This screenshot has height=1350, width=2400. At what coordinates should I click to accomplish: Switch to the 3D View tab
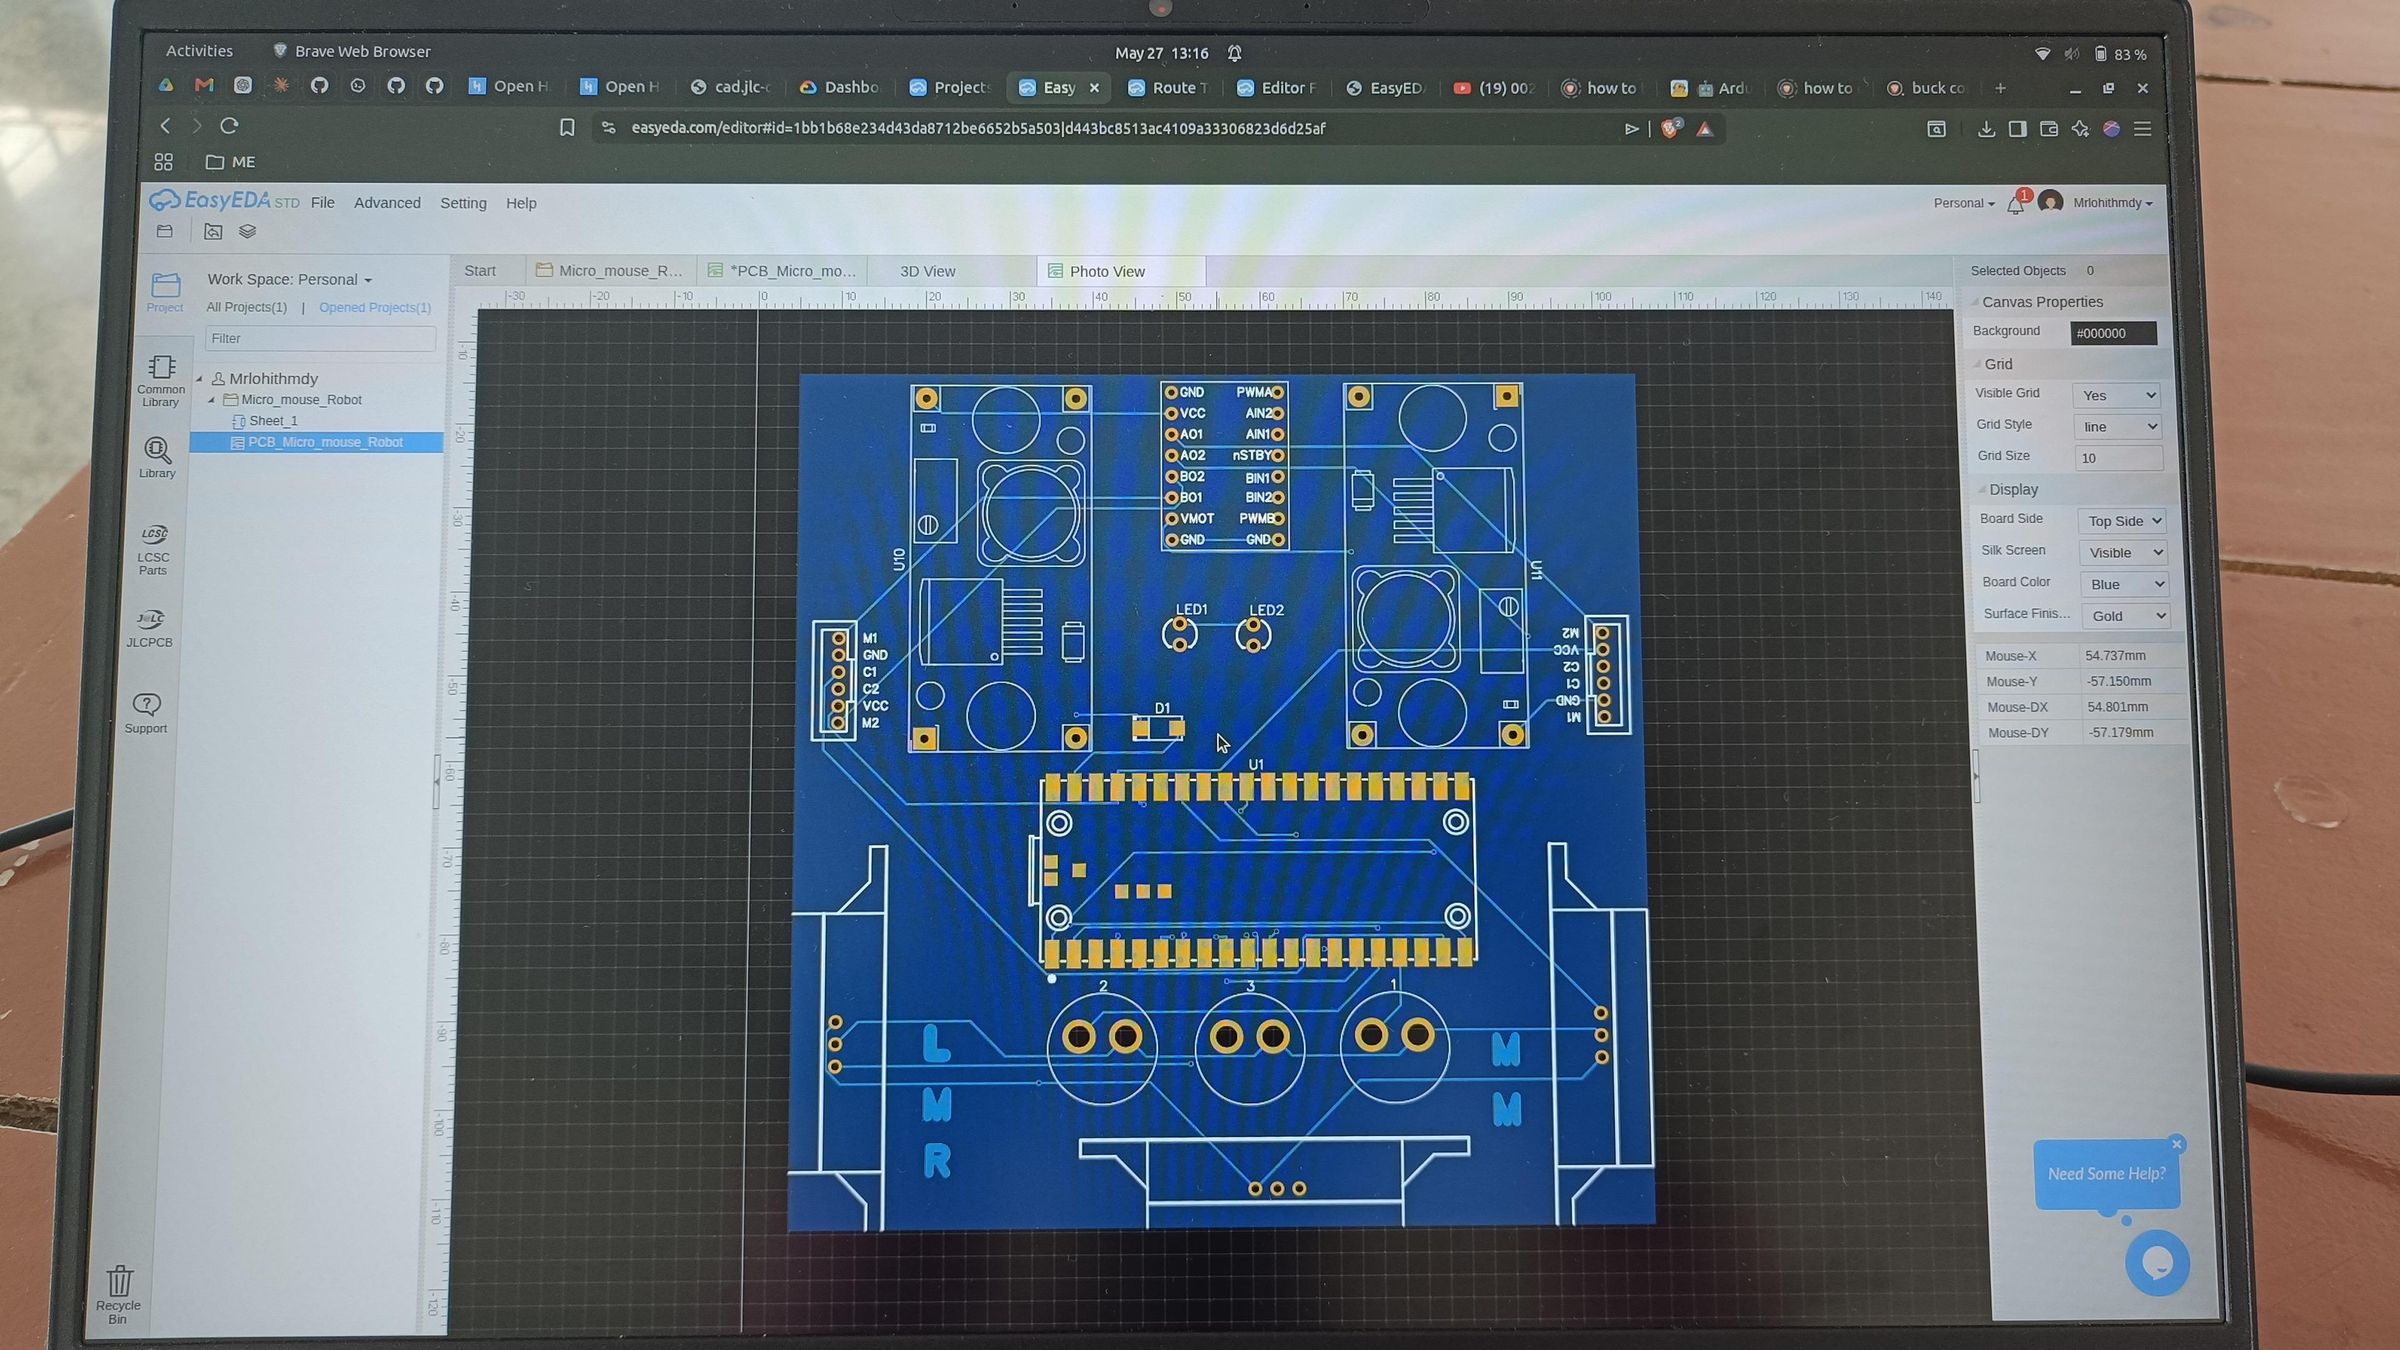point(928,271)
